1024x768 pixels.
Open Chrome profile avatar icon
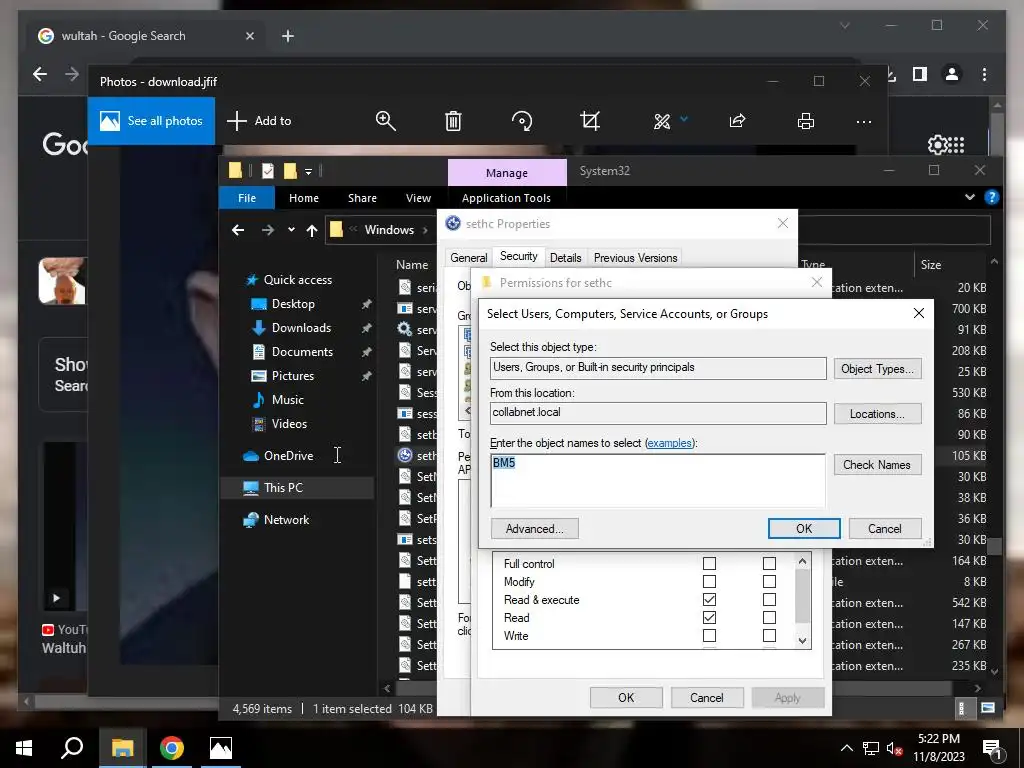click(952, 74)
